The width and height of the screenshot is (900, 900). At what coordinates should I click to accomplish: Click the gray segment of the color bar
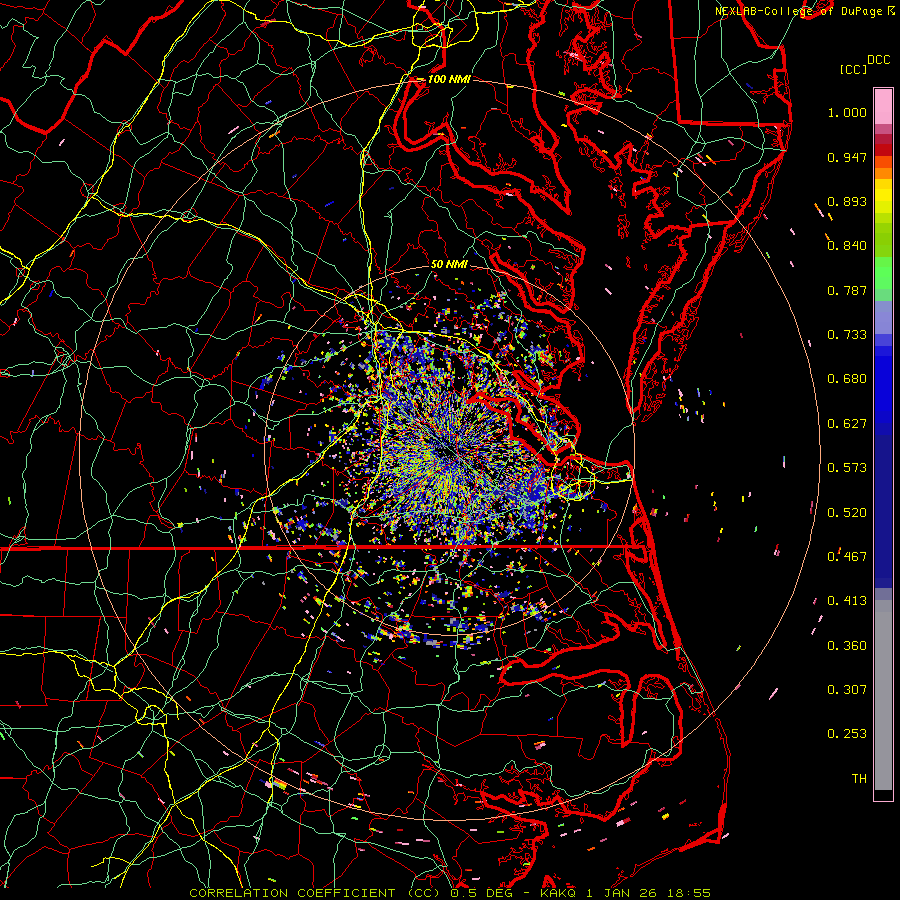[883, 695]
